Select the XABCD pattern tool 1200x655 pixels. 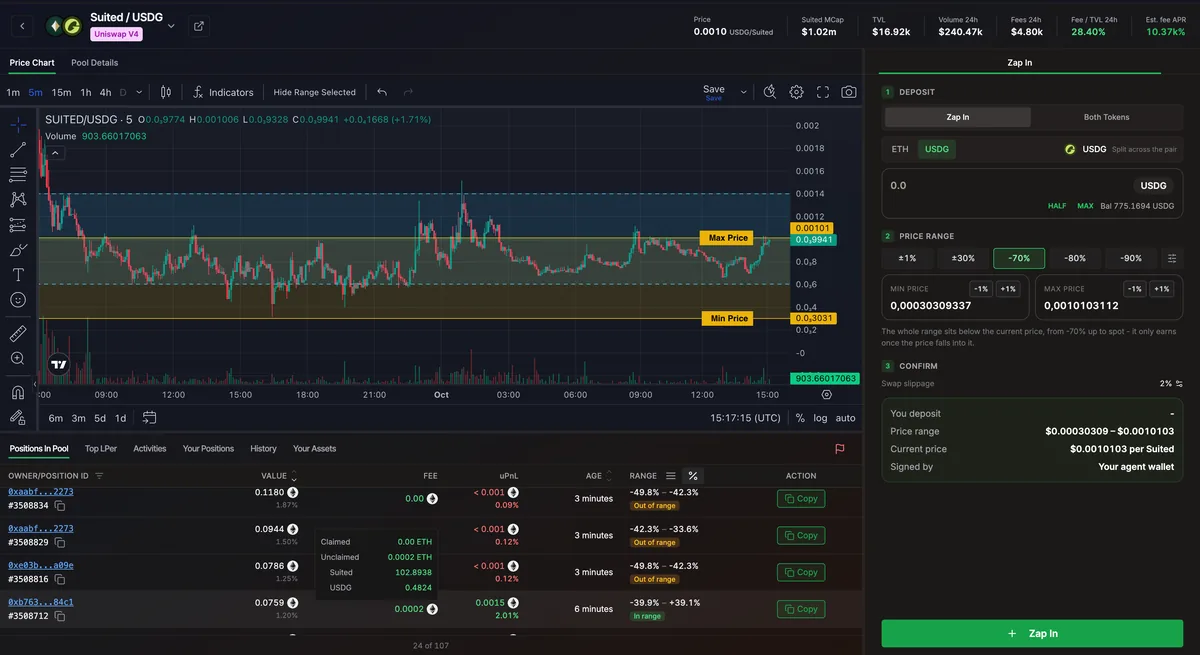pyautogui.click(x=18, y=200)
